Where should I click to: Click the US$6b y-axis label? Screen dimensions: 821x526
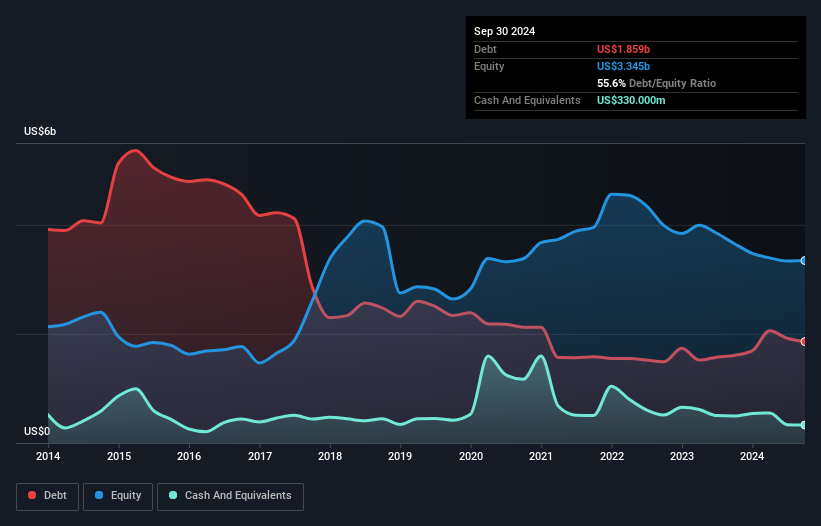click(x=40, y=131)
